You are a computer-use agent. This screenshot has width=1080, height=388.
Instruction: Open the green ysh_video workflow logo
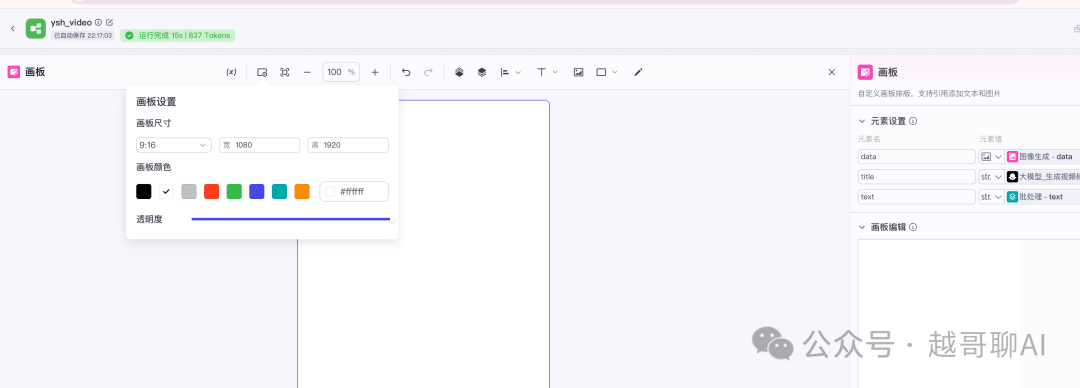pos(36,28)
